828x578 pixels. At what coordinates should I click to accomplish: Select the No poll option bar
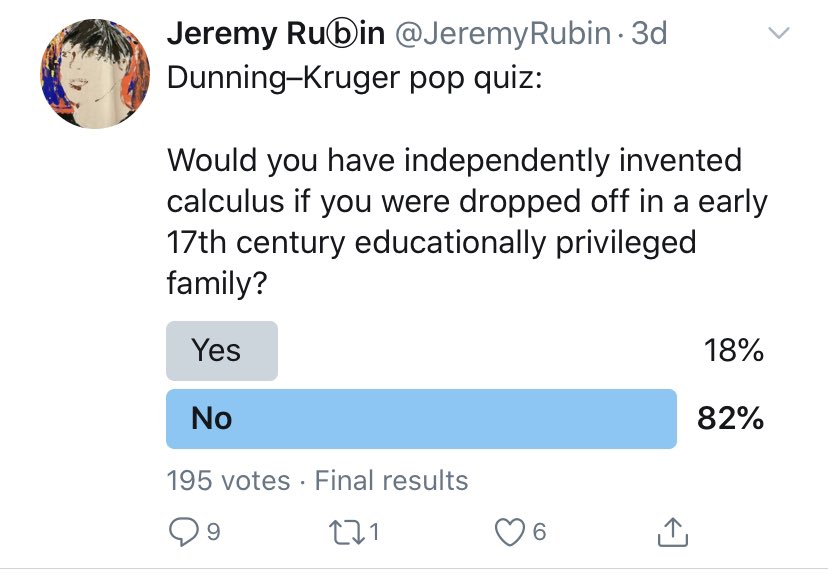coord(421,417)
